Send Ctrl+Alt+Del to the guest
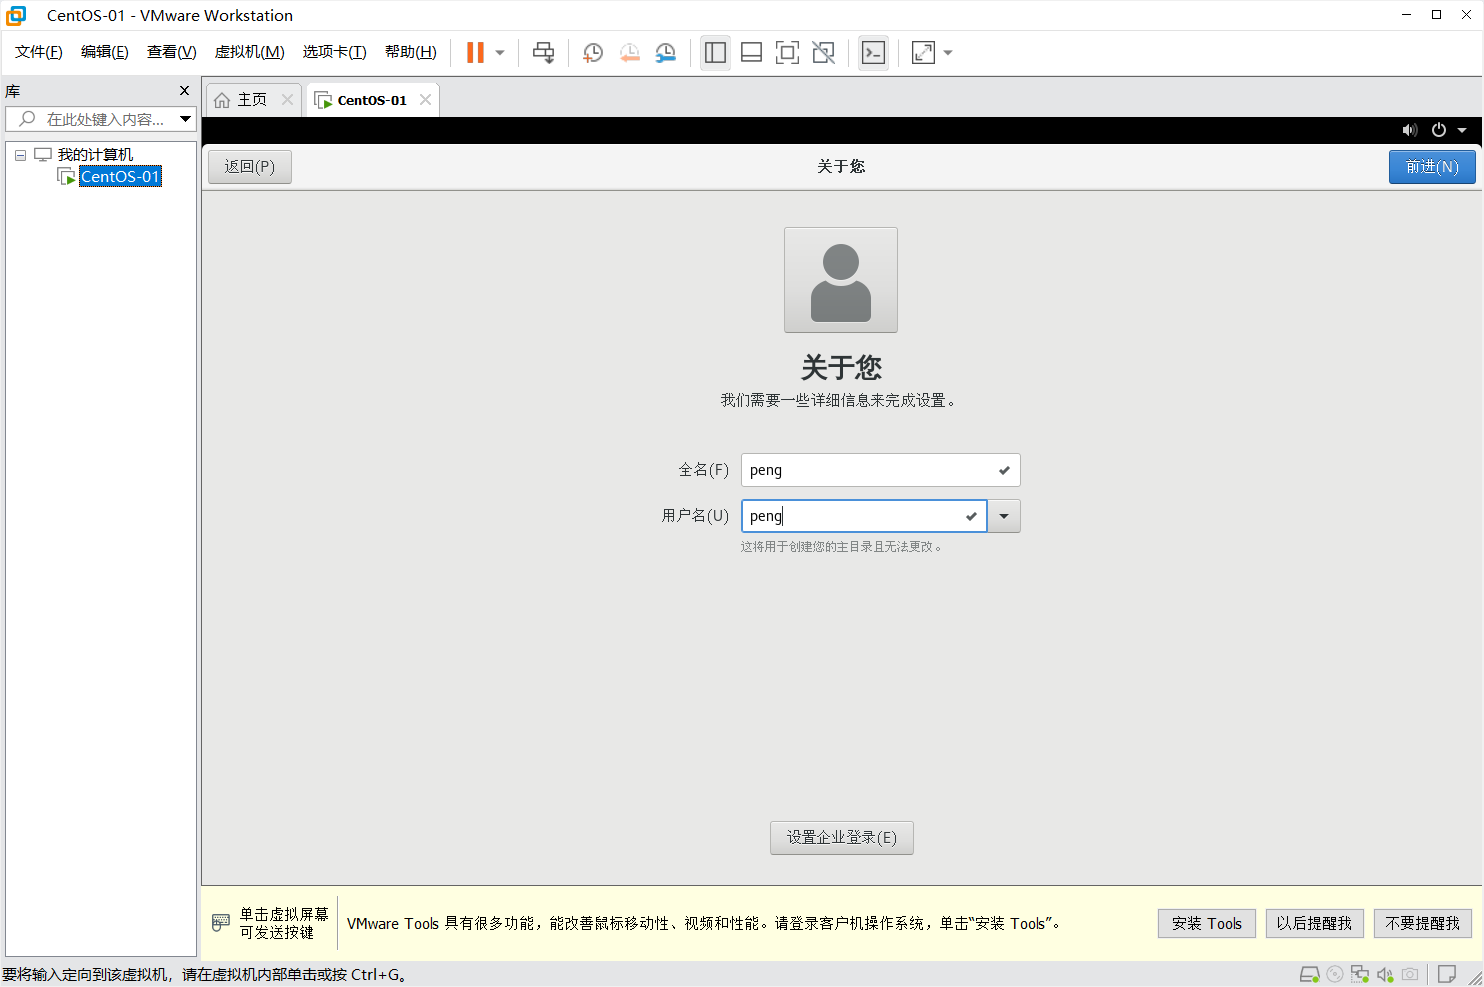1484x987 pixels. tap(543, 52)
